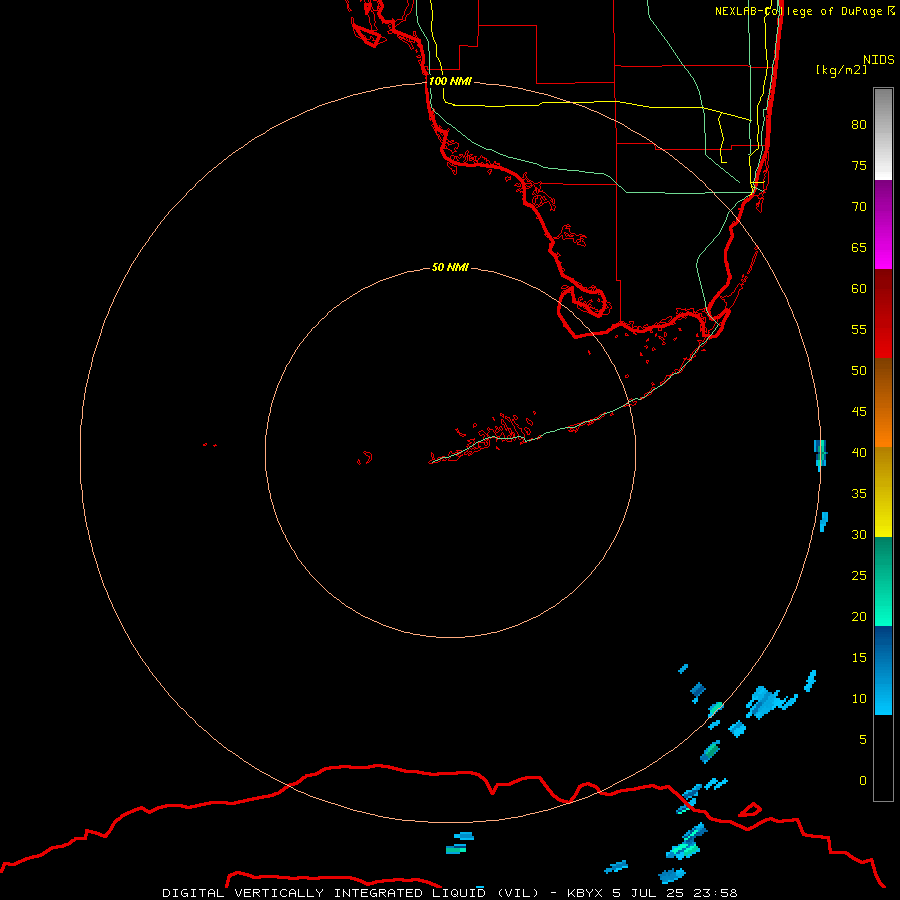Screen dimensions: 900x900
Task: Click the 40 value on the color scale
Action: (x=859, y=453)
